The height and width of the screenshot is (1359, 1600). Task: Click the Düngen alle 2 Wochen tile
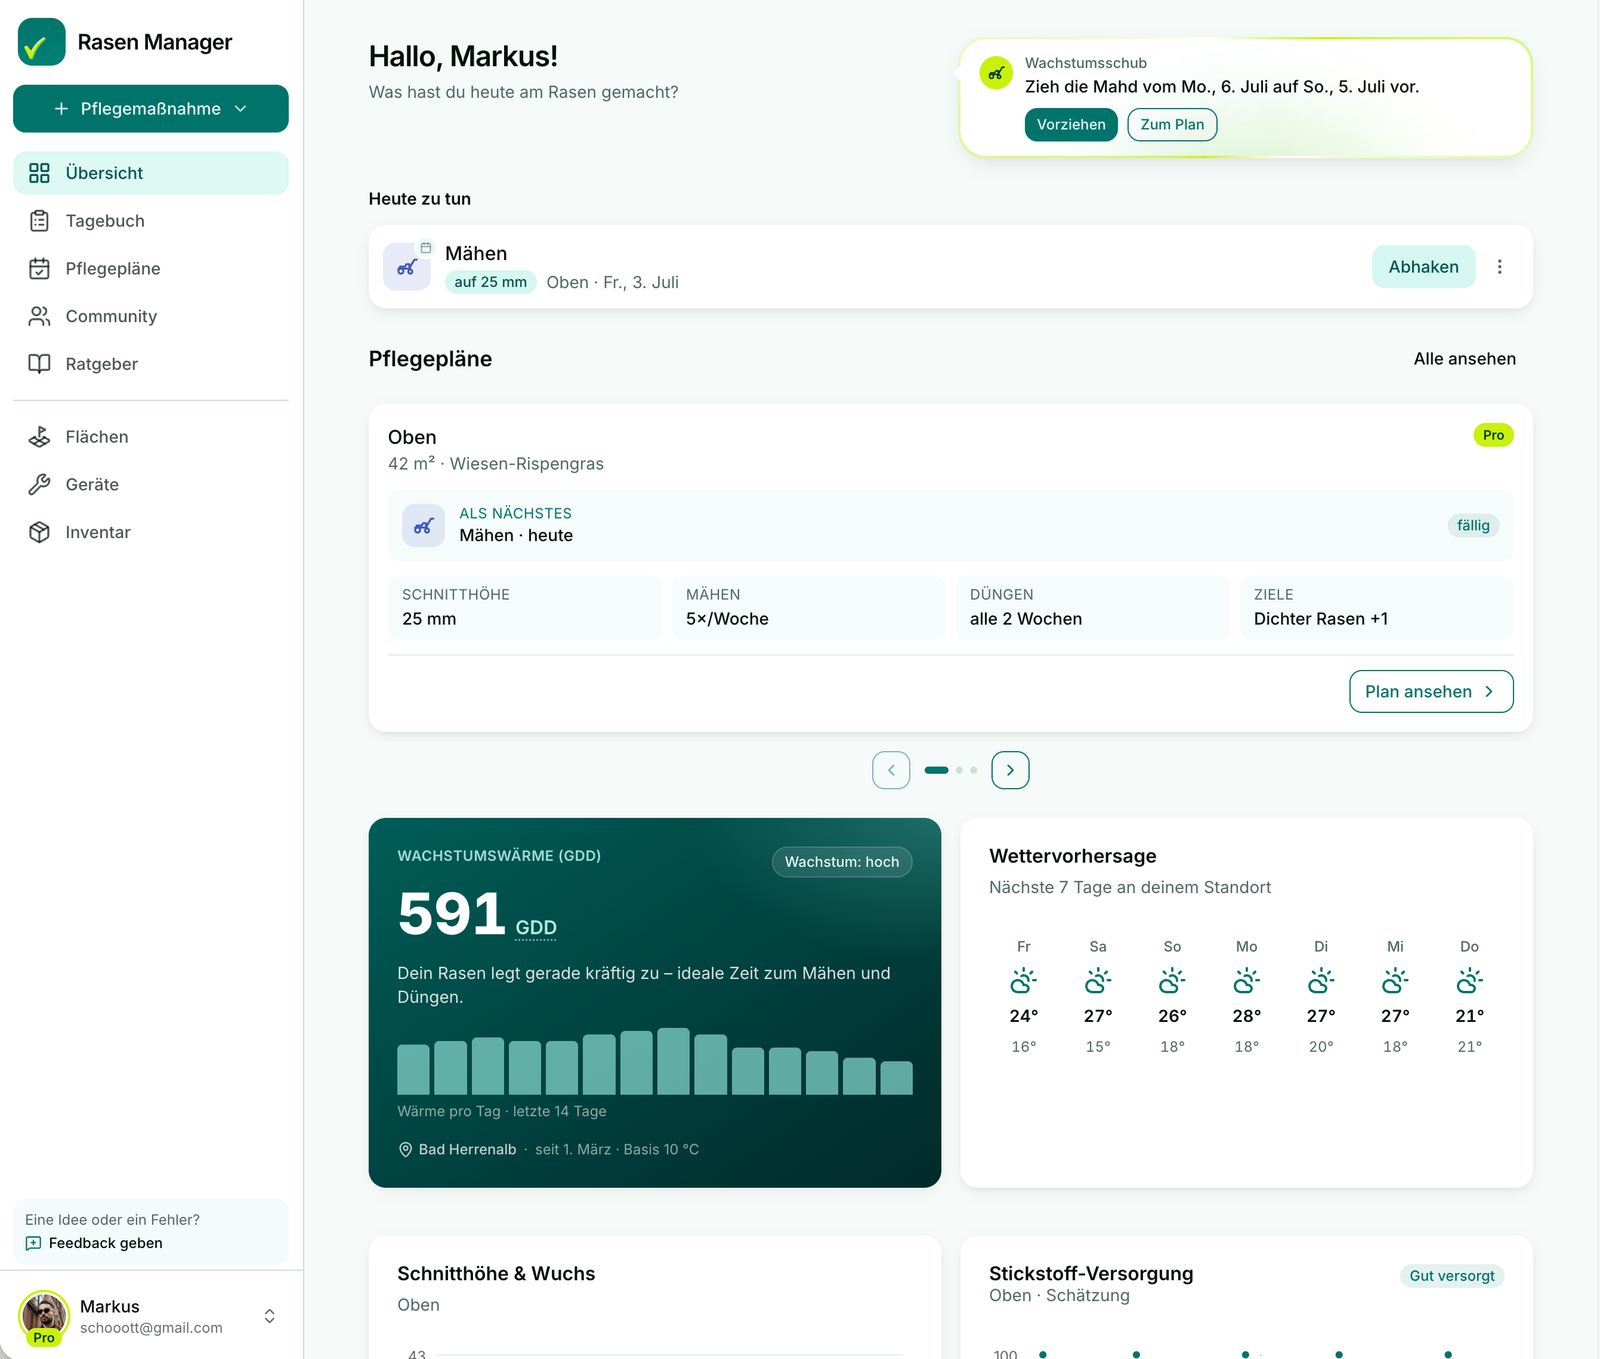coord(1093,608)
